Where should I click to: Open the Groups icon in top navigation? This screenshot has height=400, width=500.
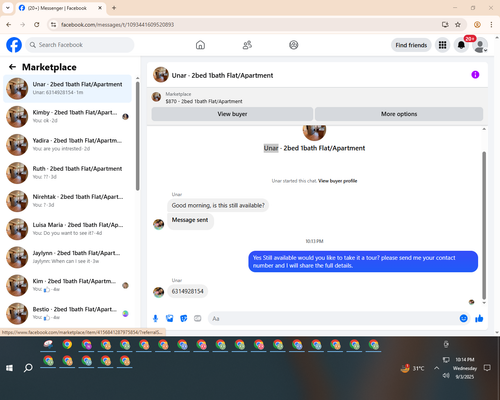coord(294,45)
